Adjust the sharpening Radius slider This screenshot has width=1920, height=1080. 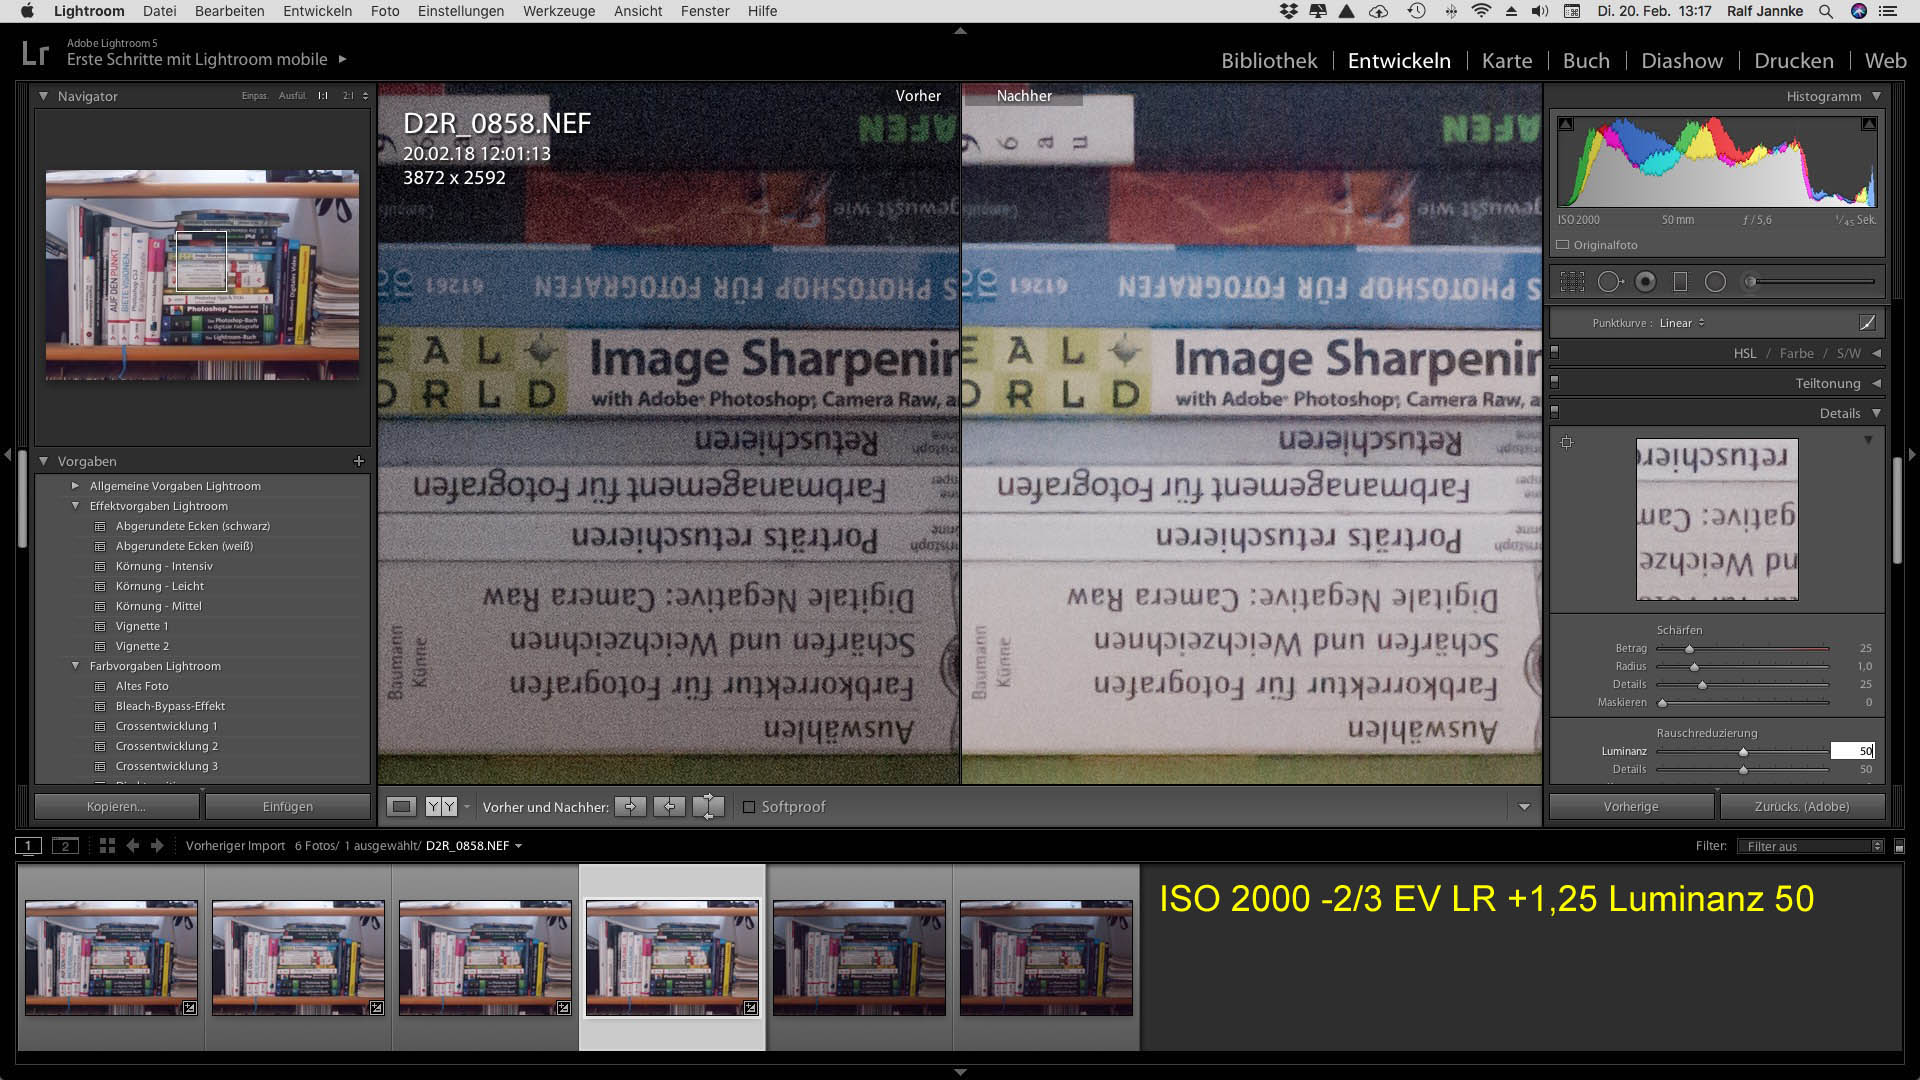click(x=1694, y=667)
